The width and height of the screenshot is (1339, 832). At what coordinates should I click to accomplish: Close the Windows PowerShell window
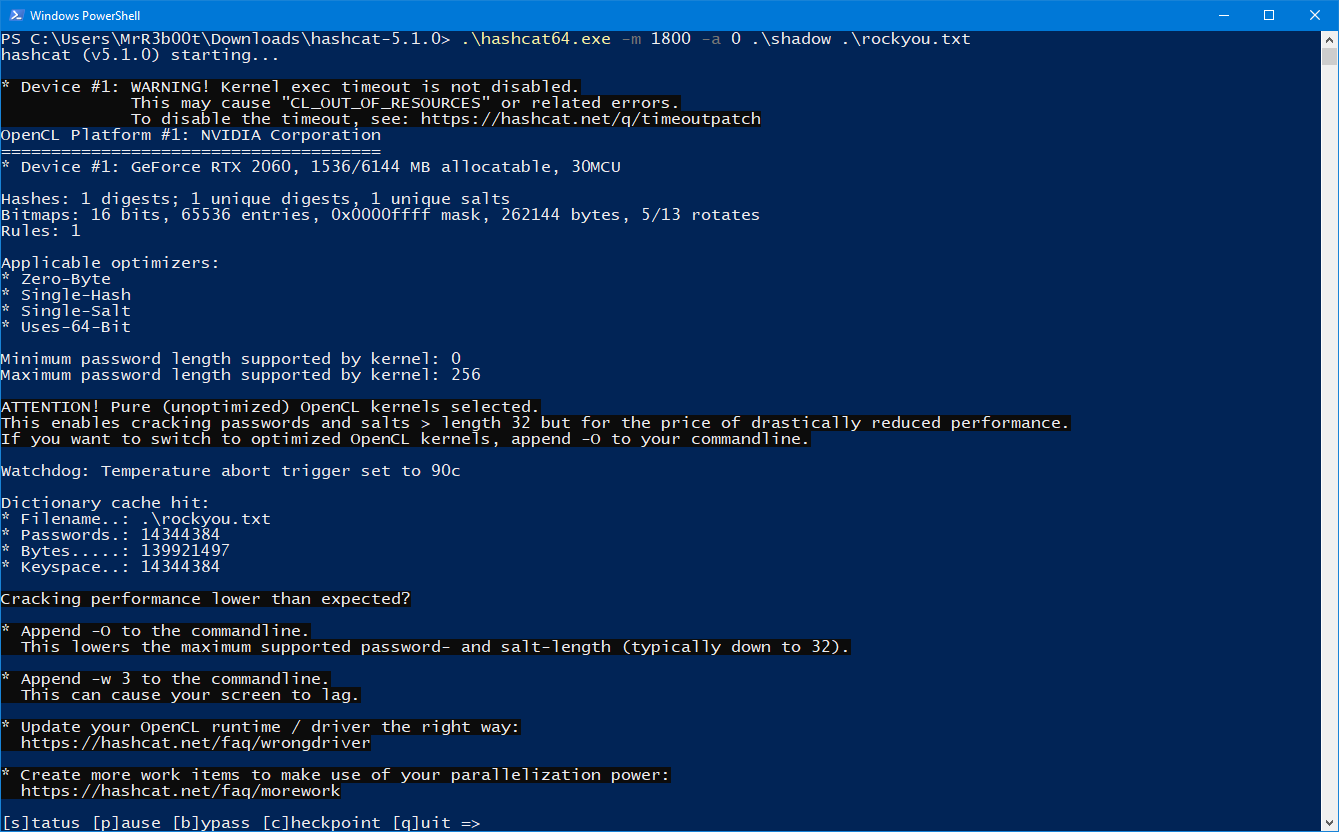pyautogui.click(x=1315, y=15)
